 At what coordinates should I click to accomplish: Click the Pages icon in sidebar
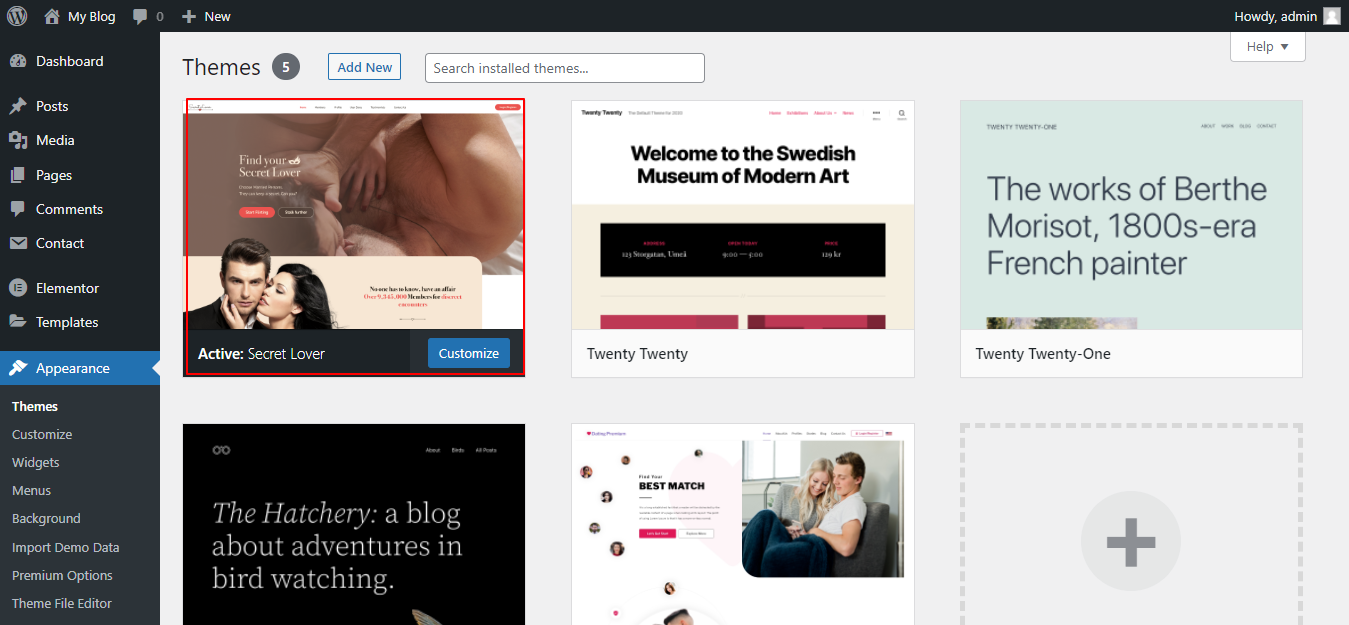18,175
